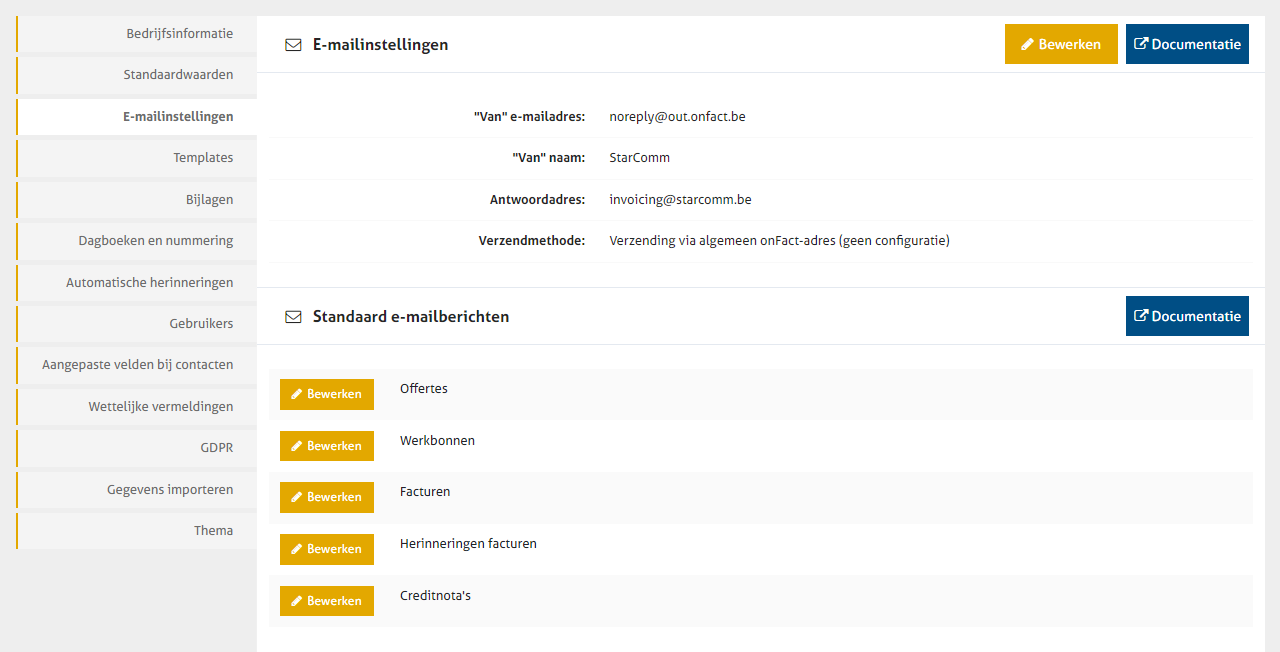This screenshot has height=652, width=1280.
Task: Open Bedrijfsinformatie settings section
Action: 179,34
